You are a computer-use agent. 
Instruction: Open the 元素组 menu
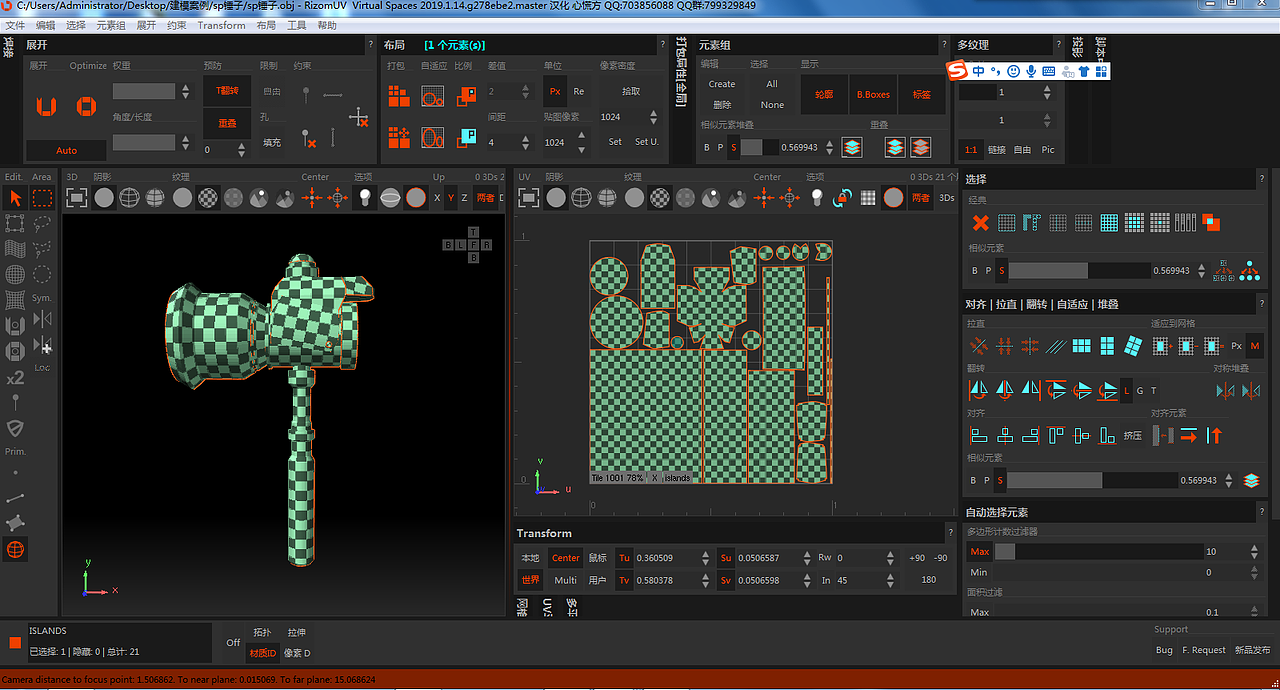click(x=111, y=25)
